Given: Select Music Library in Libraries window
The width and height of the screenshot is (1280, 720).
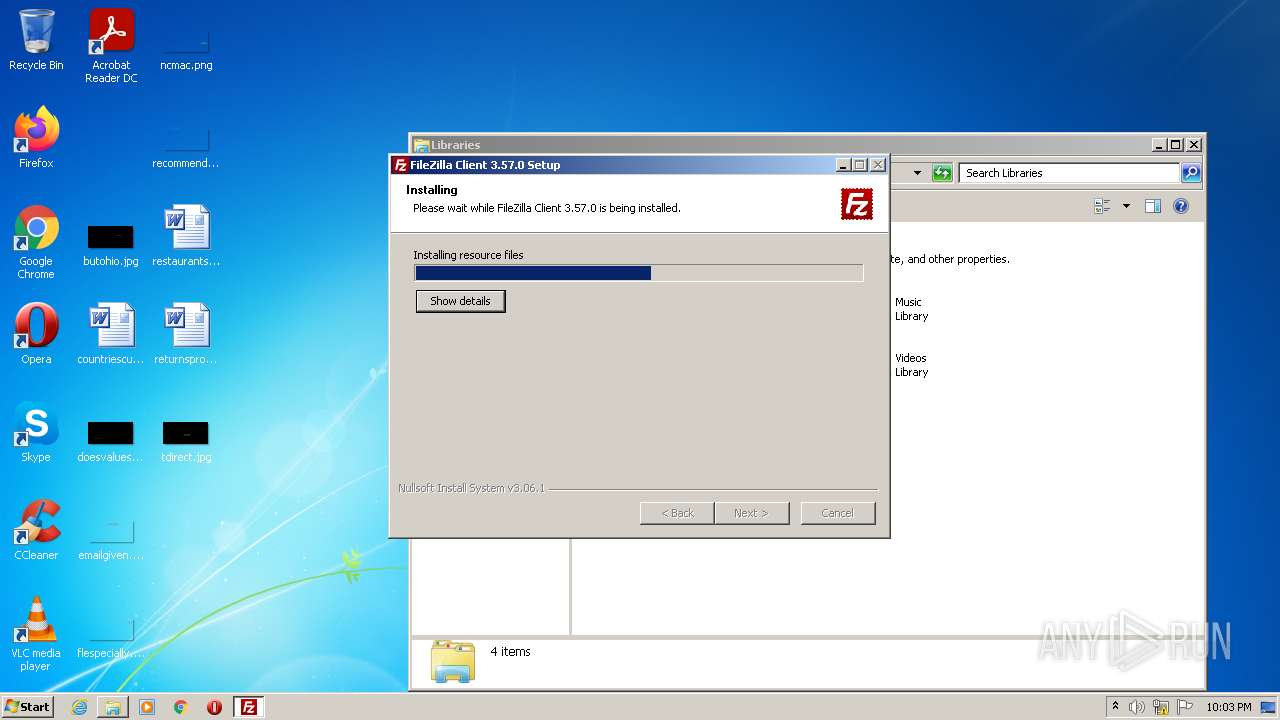Looking at the screenshot, I should click(911, 309).
